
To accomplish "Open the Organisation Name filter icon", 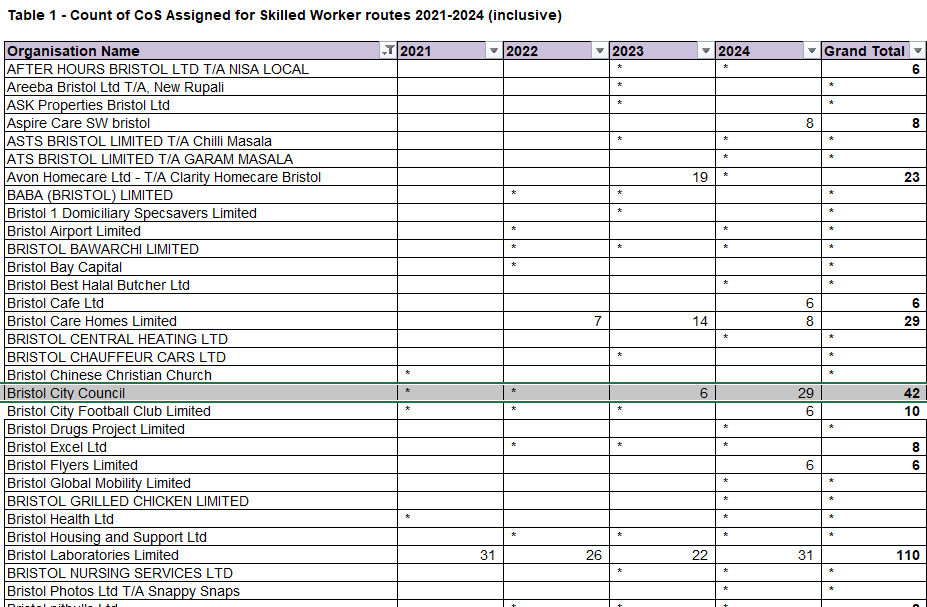I will (388, 51).
